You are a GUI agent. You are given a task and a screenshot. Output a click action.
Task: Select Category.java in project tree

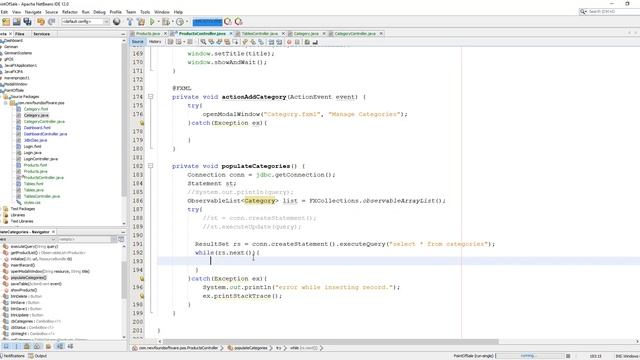click(36, 116)
